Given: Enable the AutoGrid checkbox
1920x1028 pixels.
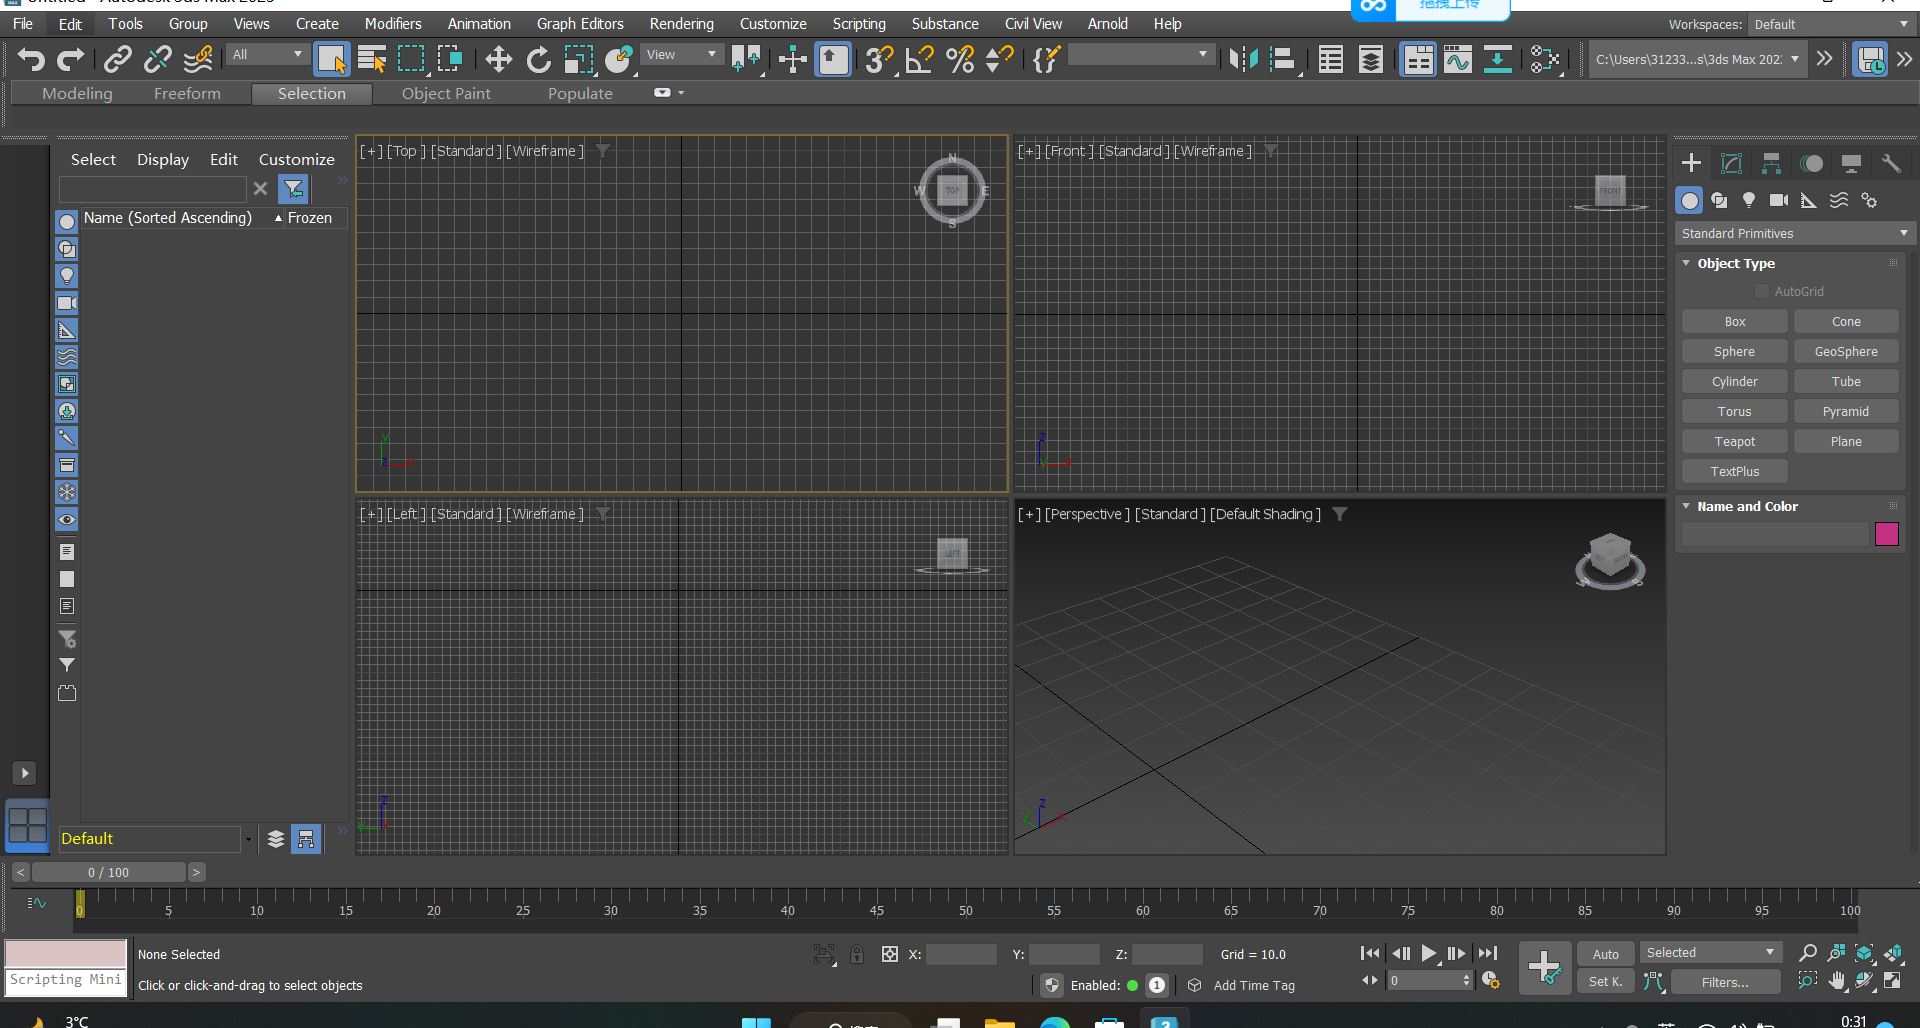Looking at the screenshot, I should click(x=1764, y=291).
